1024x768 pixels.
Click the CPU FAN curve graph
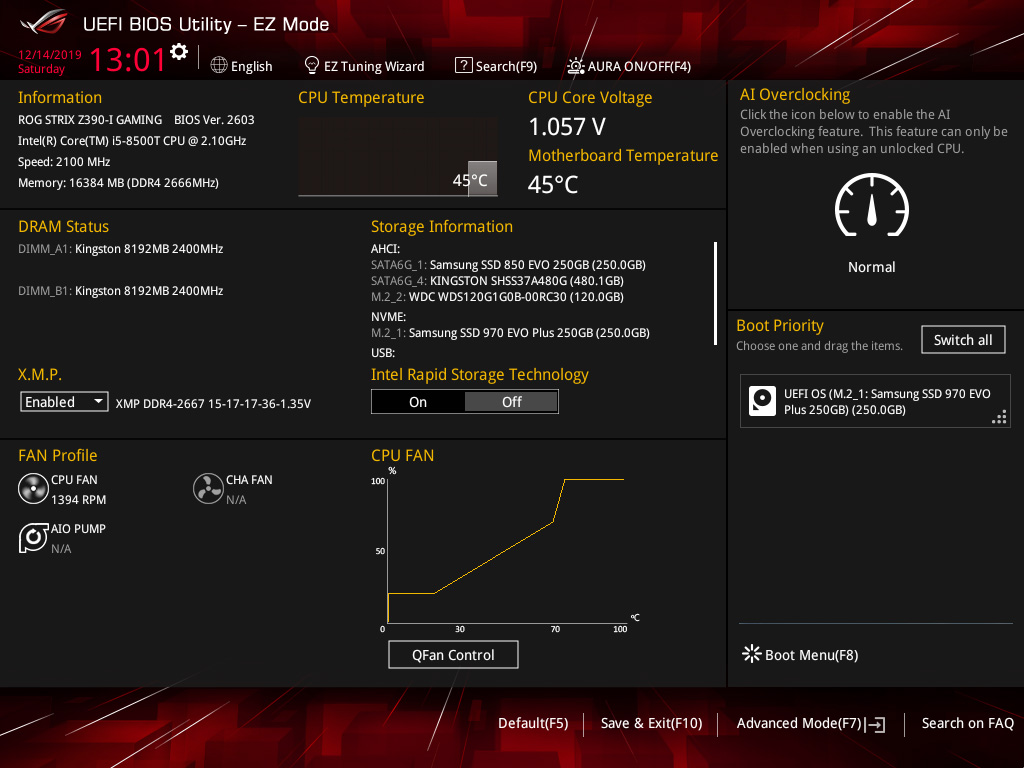(x=506, y=549)
